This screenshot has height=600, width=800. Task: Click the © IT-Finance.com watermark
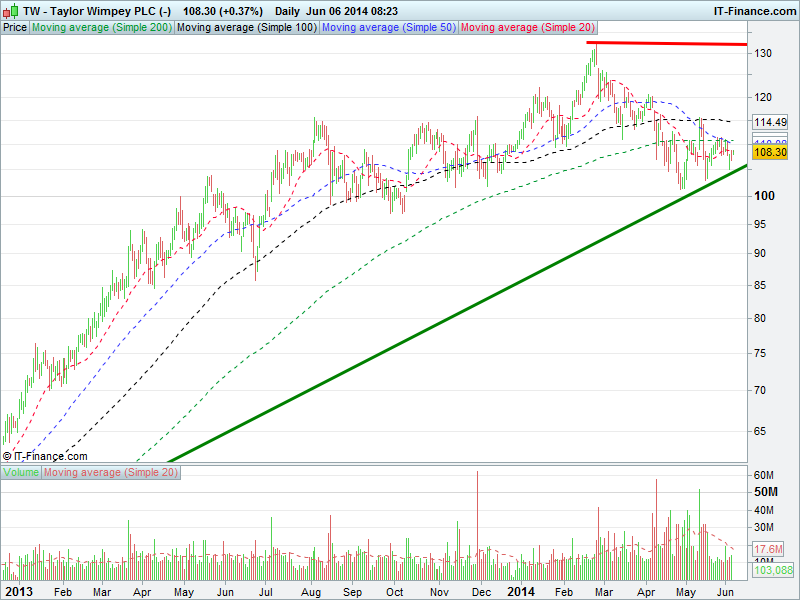click(45, 456)
